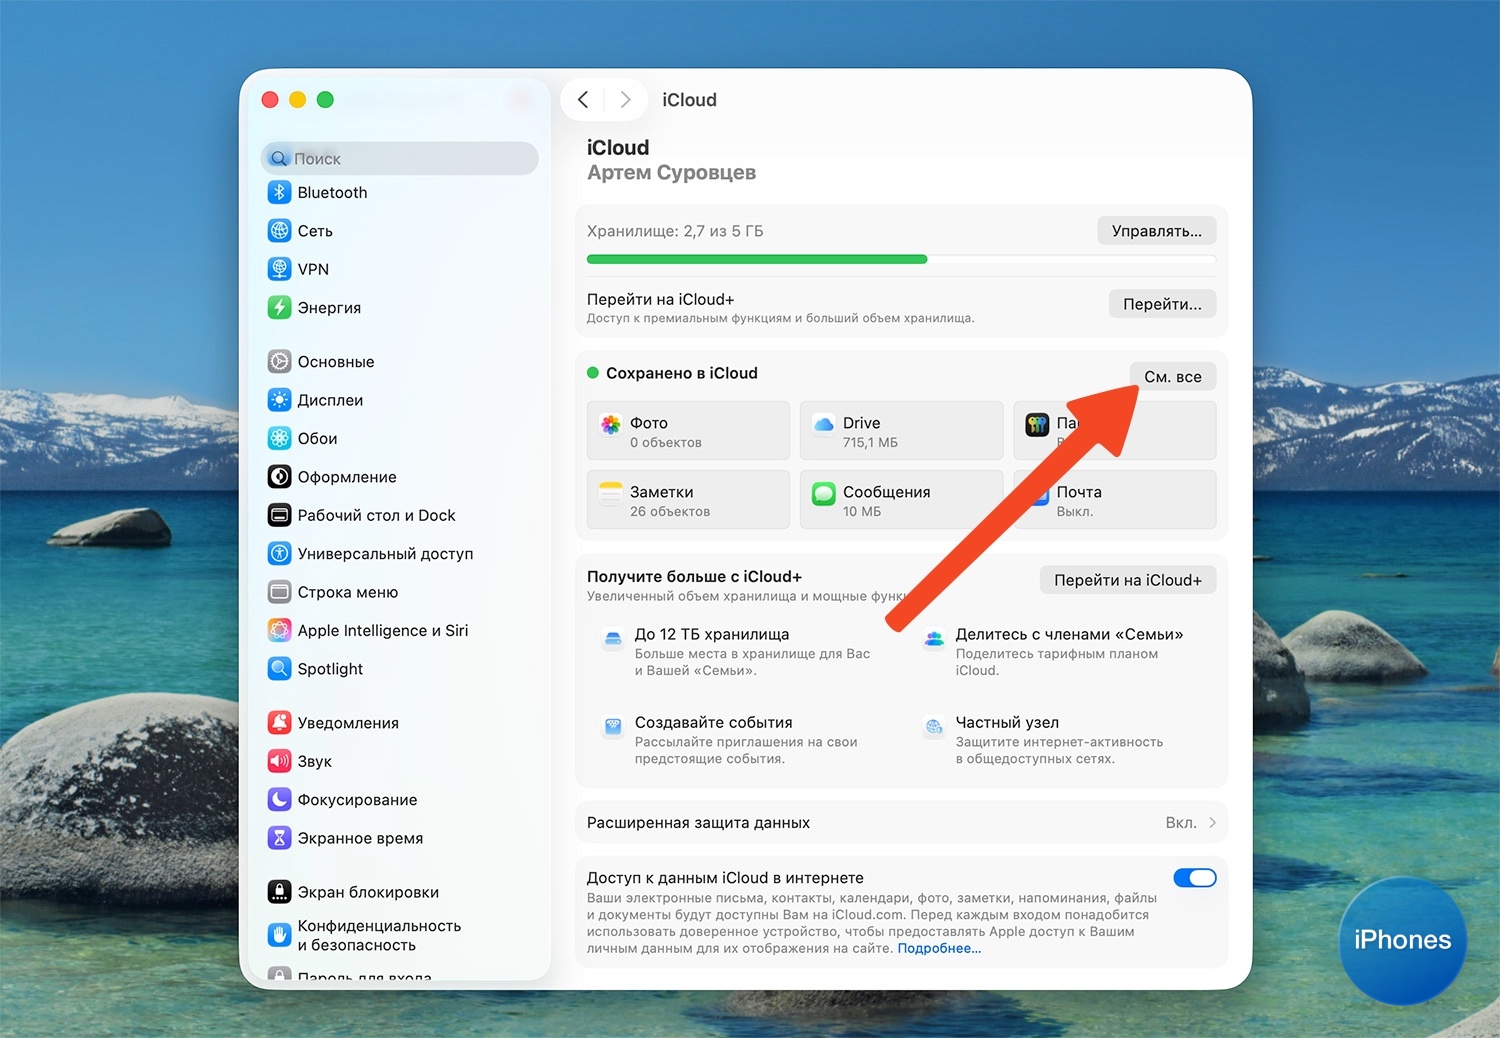The image size is (1500, 1038).
Task: Select Bluetooth label in the sidebar
Action: click(x=332, y=192)
